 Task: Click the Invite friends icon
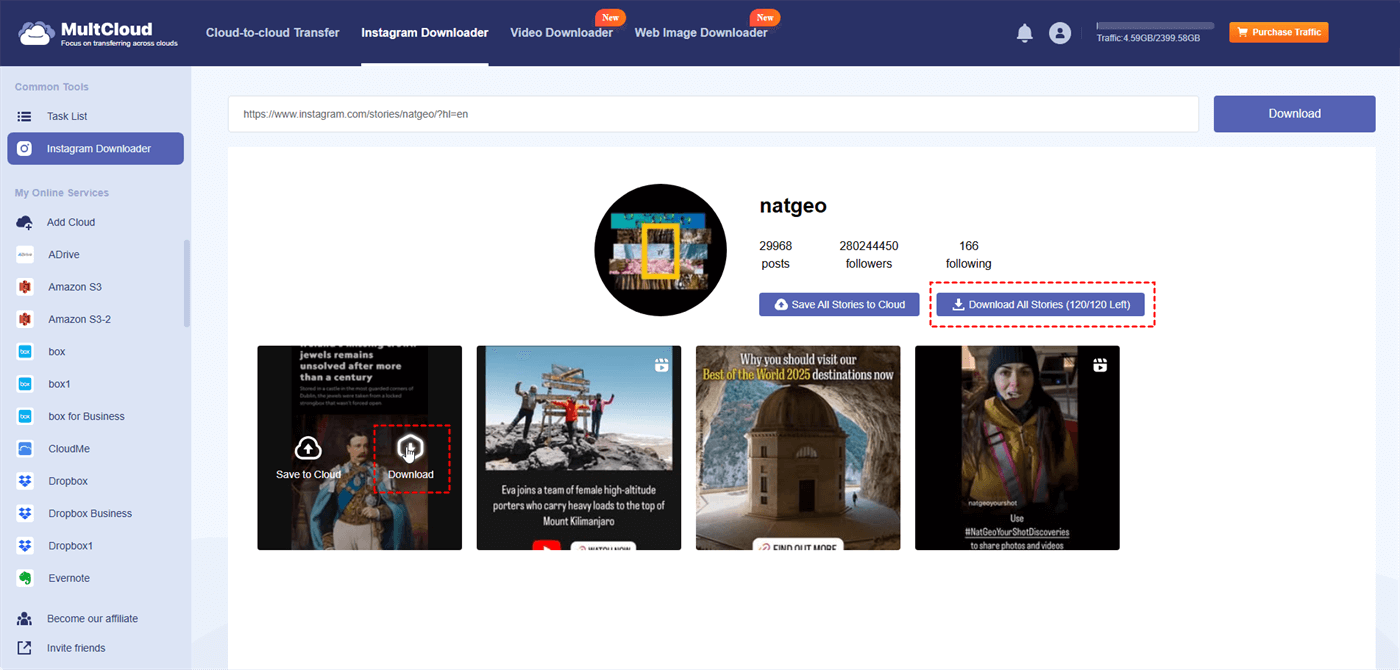click(x=25, y=648)
